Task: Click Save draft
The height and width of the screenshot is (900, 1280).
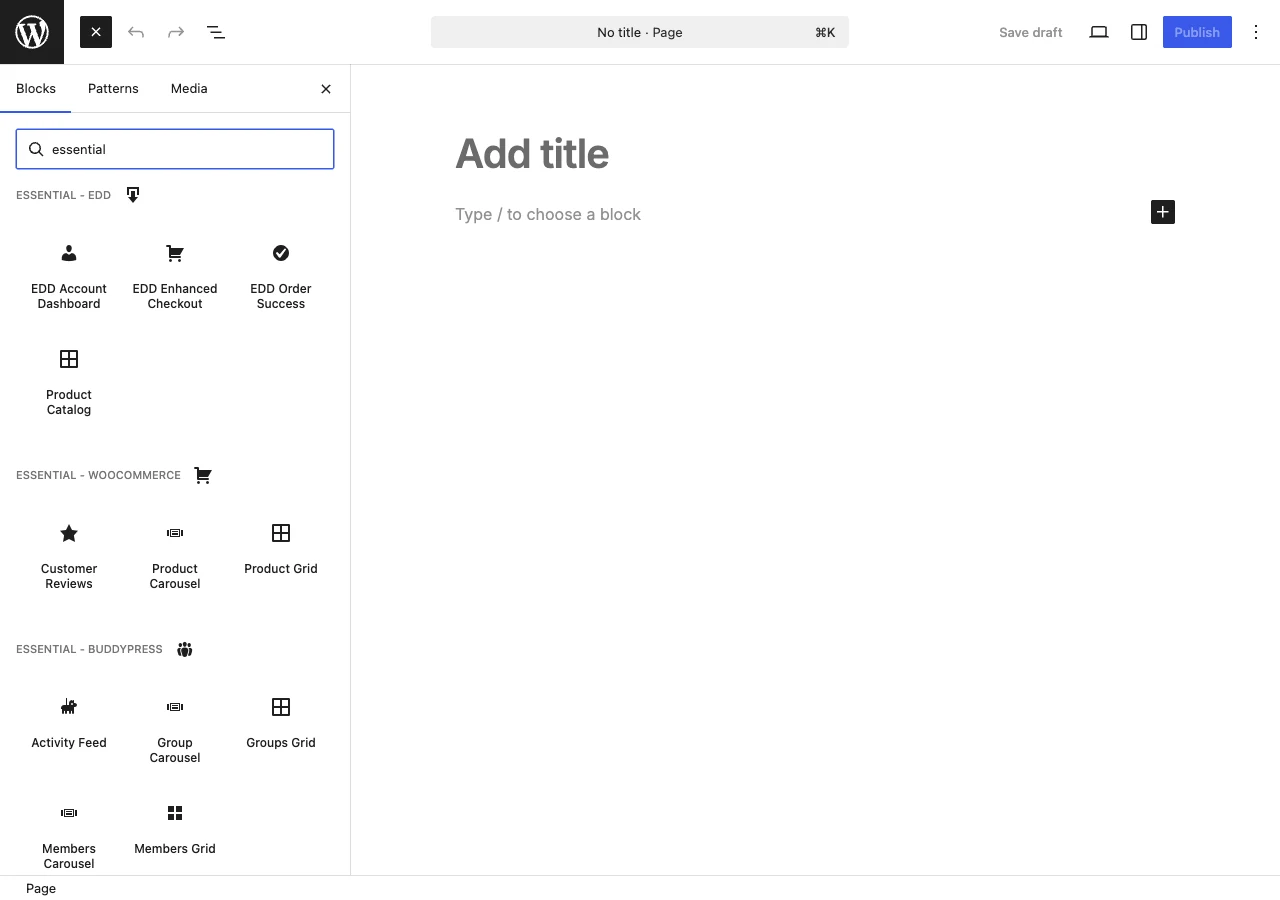Action: point(1030,32)
